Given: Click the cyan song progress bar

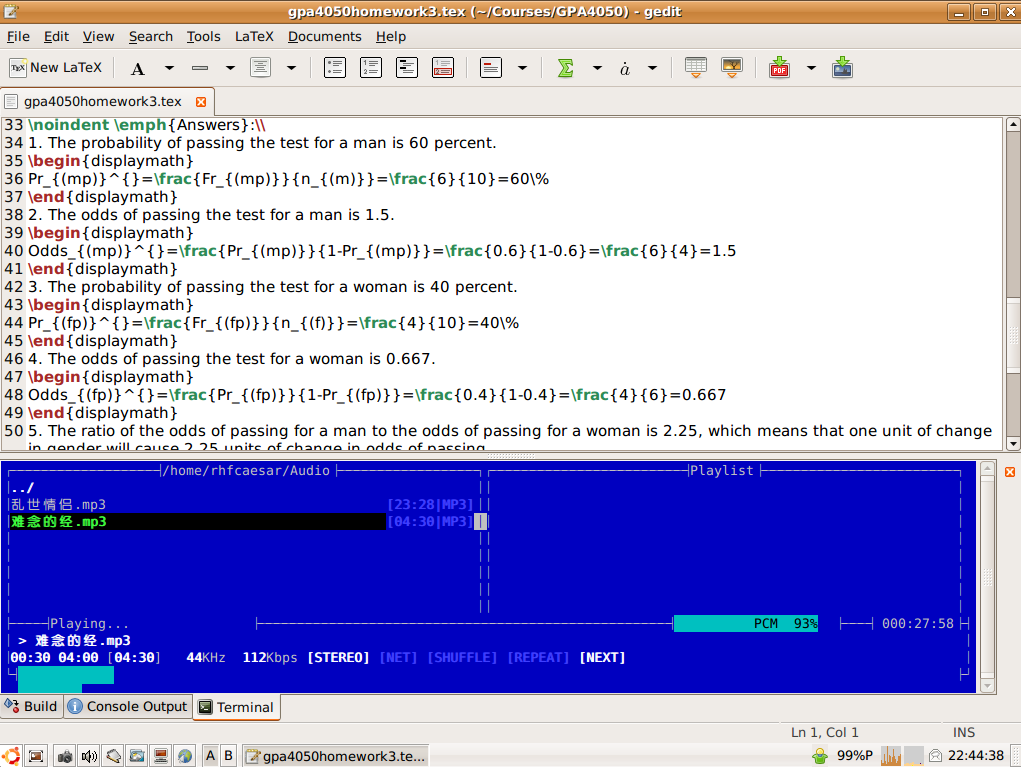Looking at the screenshot, I should pyautogui.click(x=66, y=676).
